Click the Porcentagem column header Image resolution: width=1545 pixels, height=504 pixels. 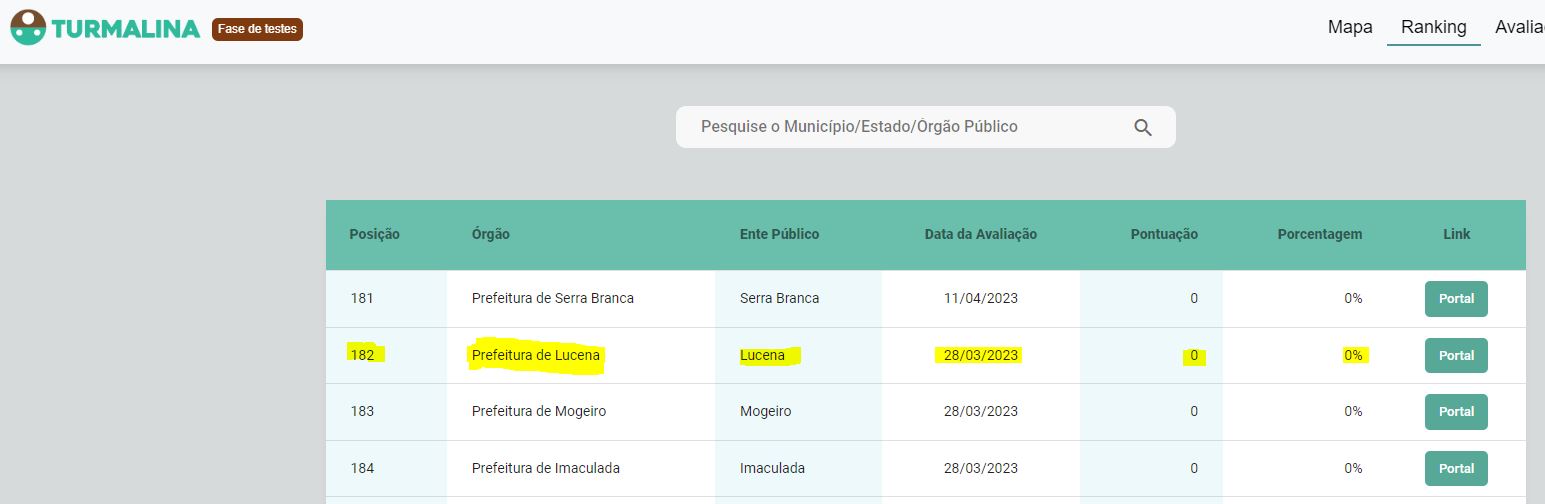tap(1319, 234)
